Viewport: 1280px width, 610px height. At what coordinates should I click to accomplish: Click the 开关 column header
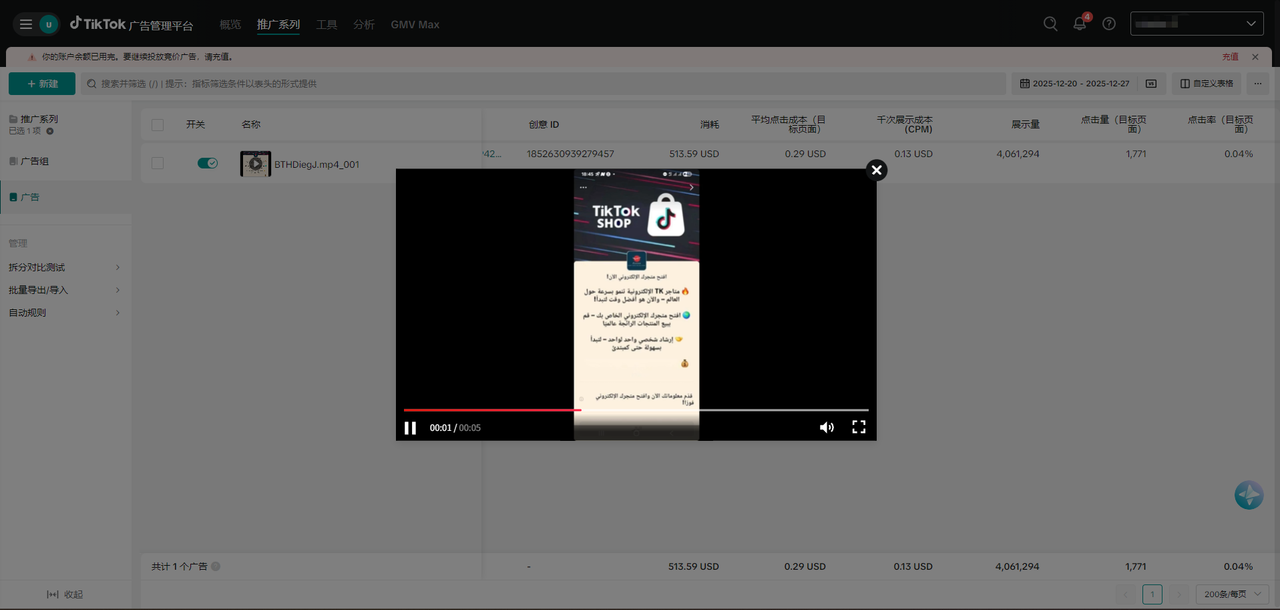point(195,125)
